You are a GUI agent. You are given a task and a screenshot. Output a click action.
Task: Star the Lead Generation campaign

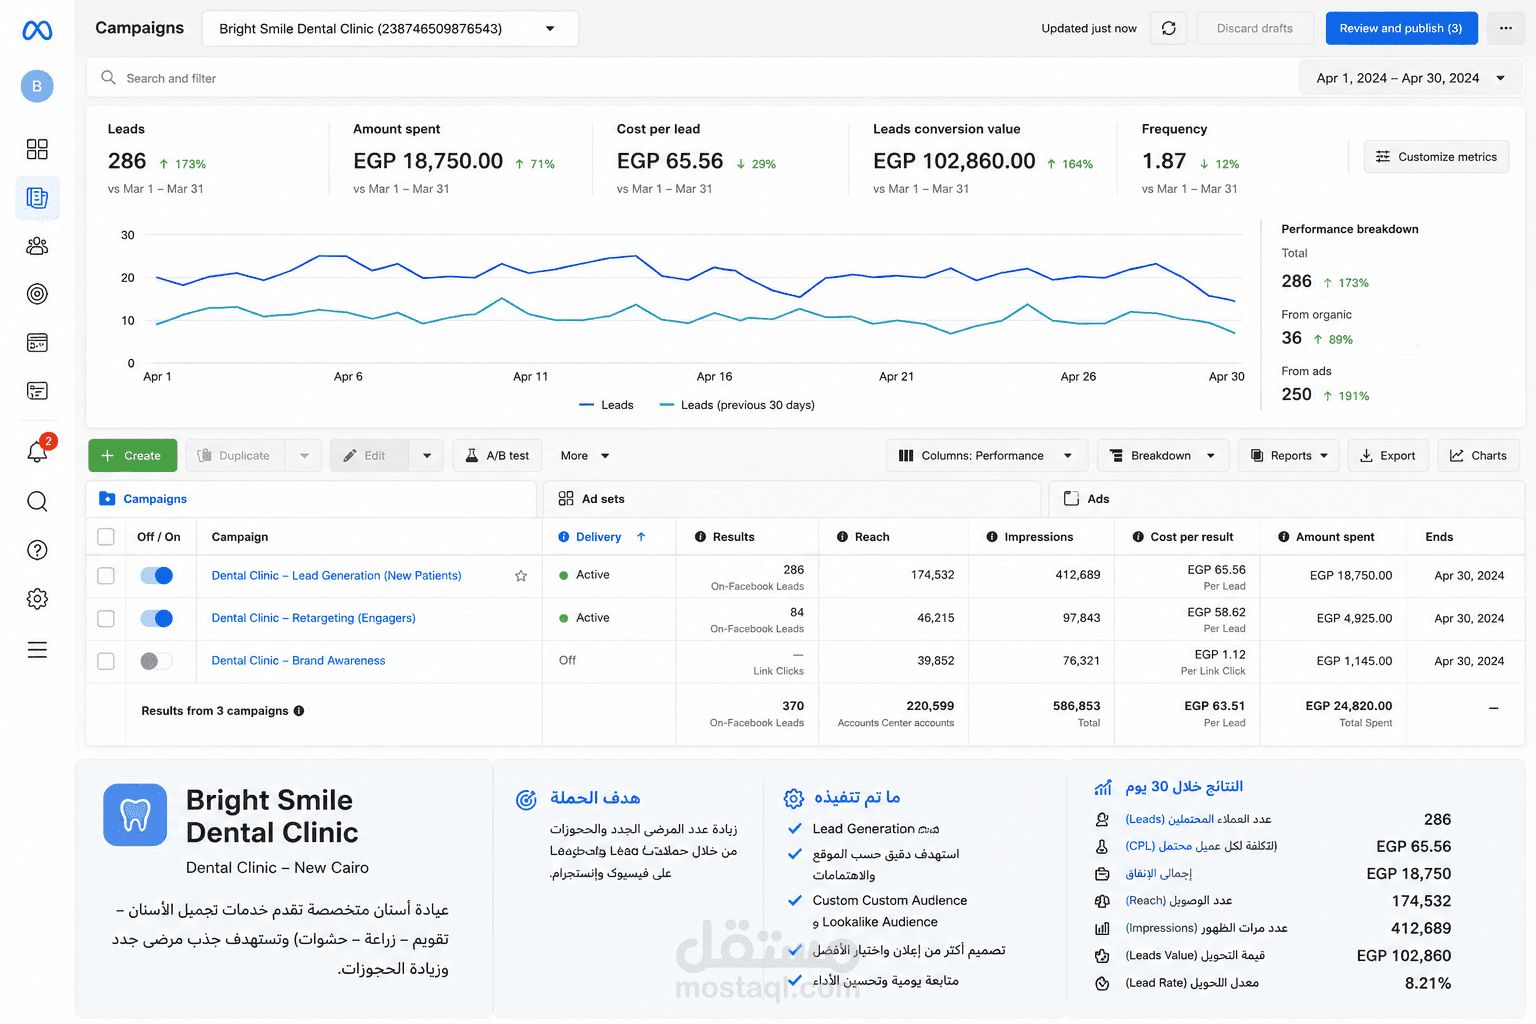(521, 576)
